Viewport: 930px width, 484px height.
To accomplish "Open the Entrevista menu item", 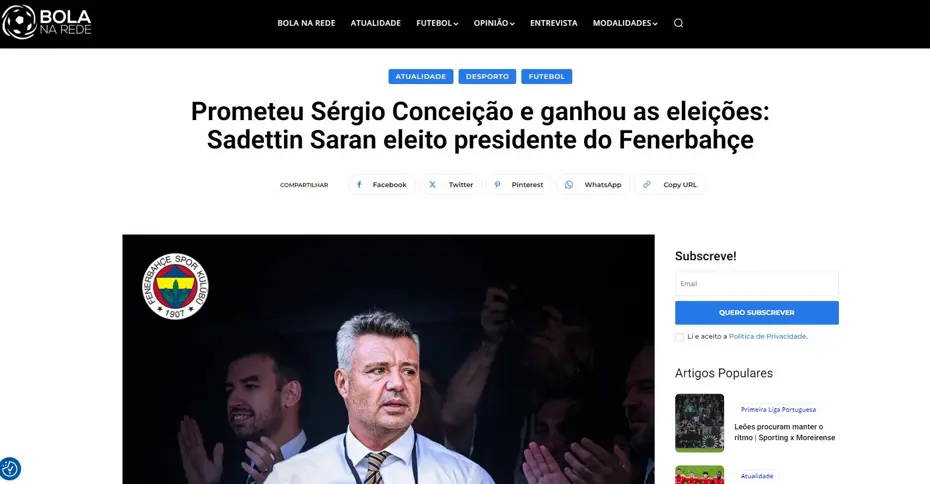I will [553, 23].
